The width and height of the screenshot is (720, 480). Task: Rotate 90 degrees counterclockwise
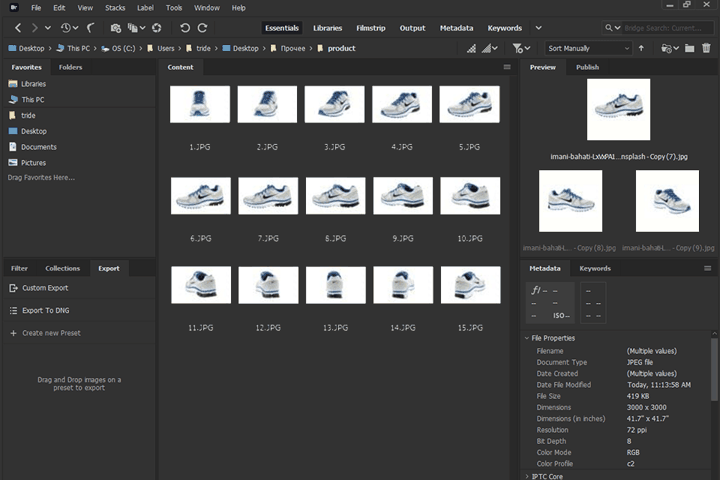click(x=185, y=28)
